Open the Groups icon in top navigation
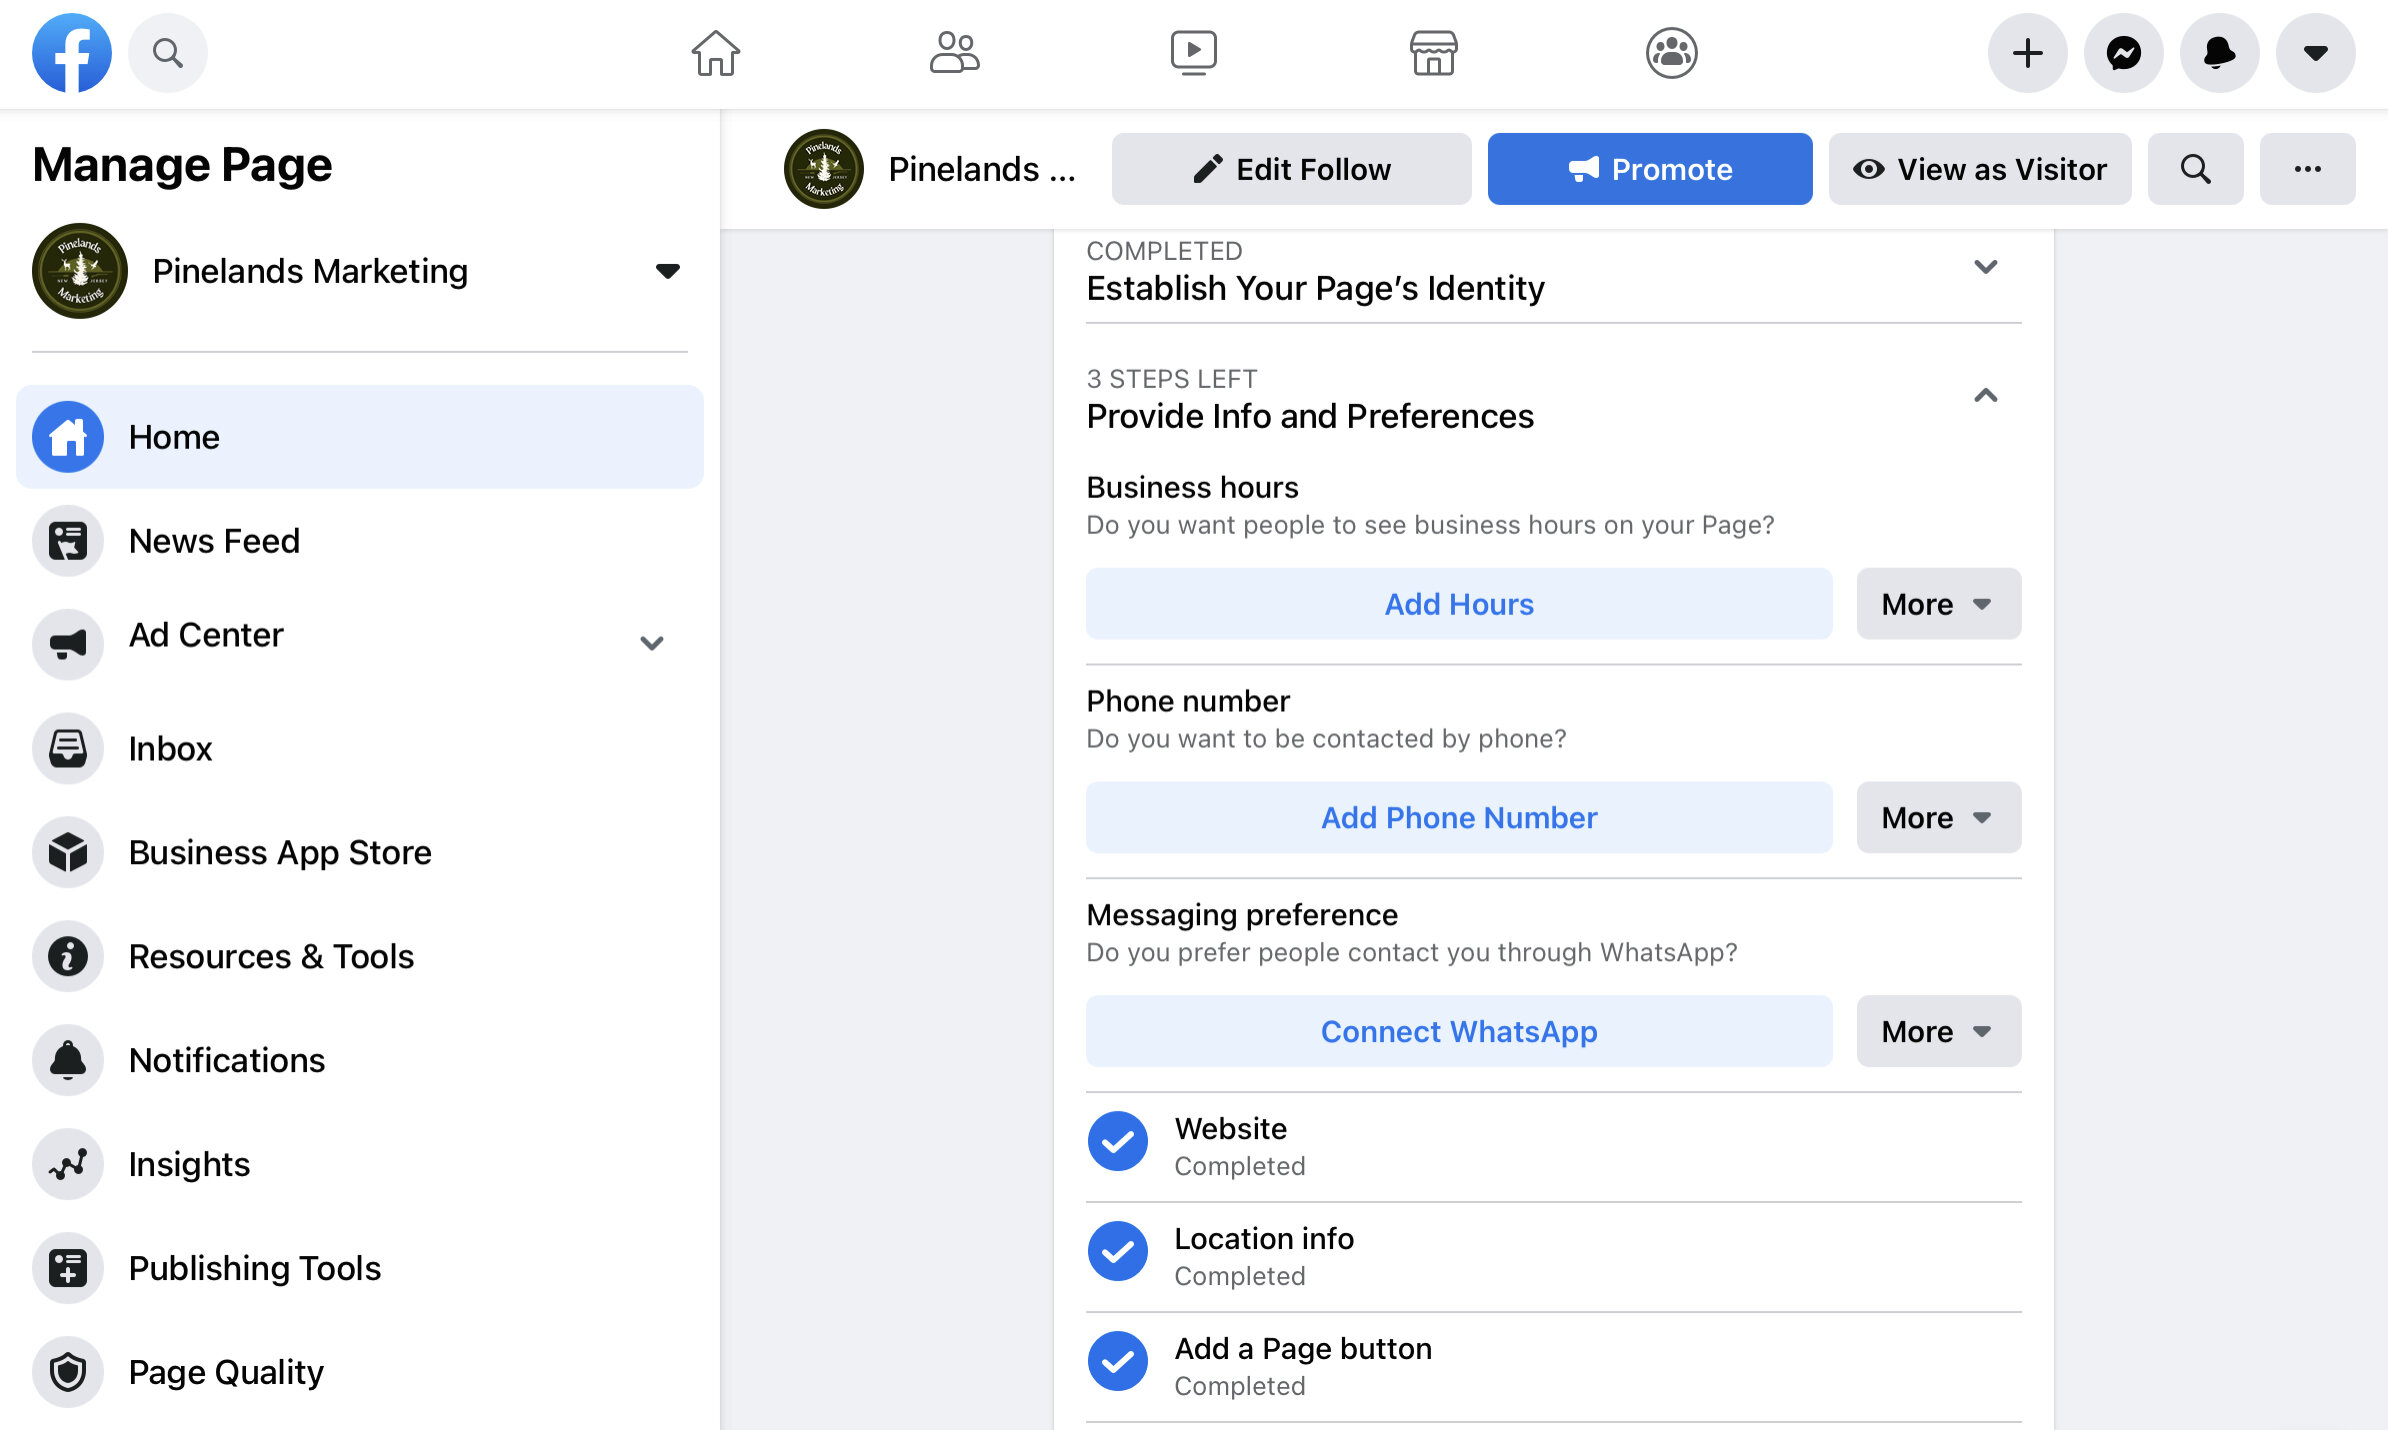This screenshot has width=2388, height=1430. click(1672, 53)
